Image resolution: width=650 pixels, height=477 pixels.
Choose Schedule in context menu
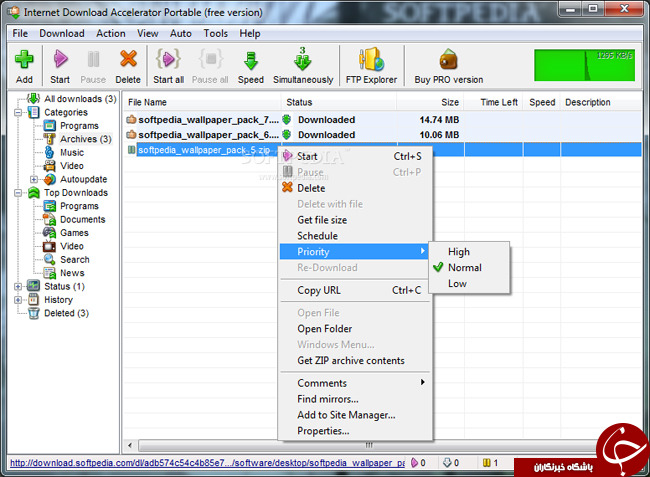pos(355,236)
